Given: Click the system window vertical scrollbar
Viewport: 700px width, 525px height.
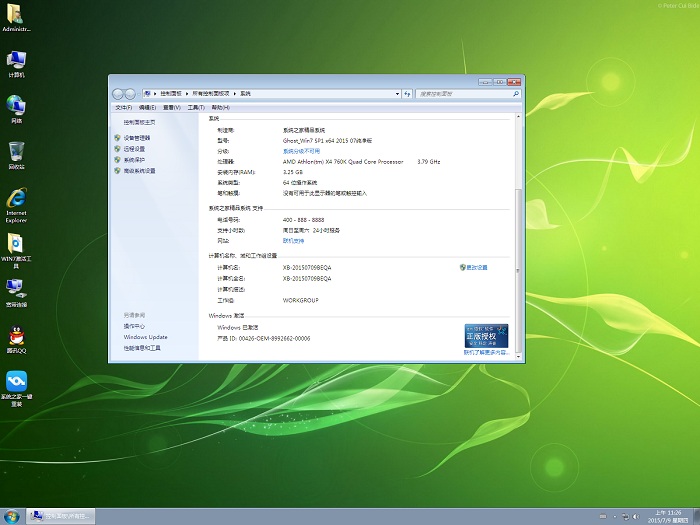Looking at the screenshot, I should coord(517,200).
